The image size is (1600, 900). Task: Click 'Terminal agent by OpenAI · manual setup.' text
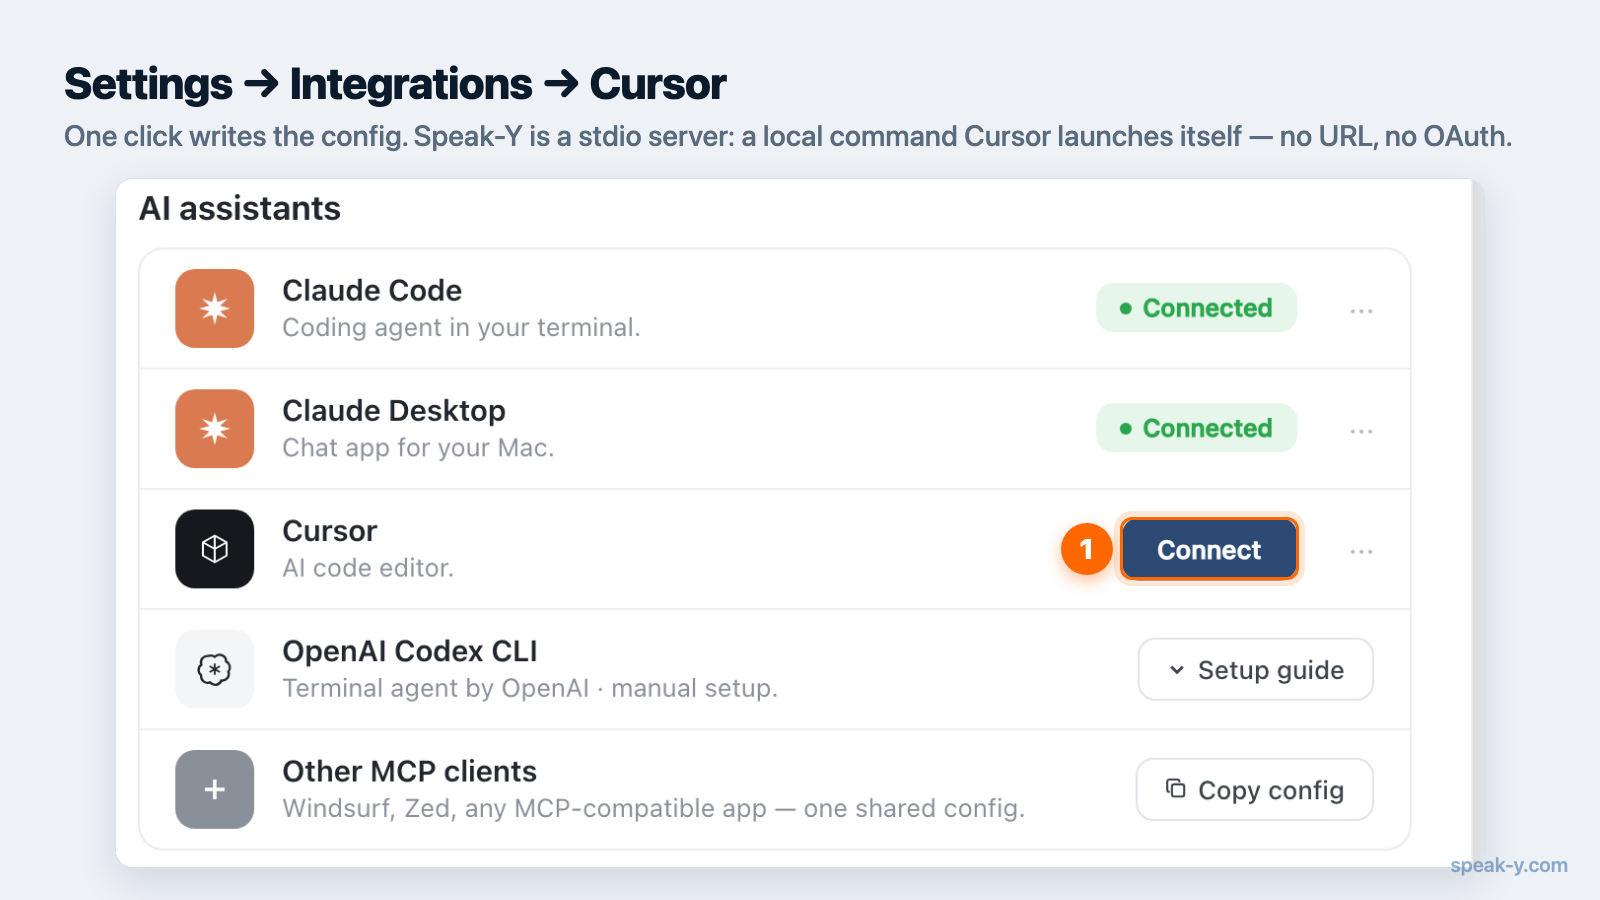[x=530, y=688]
